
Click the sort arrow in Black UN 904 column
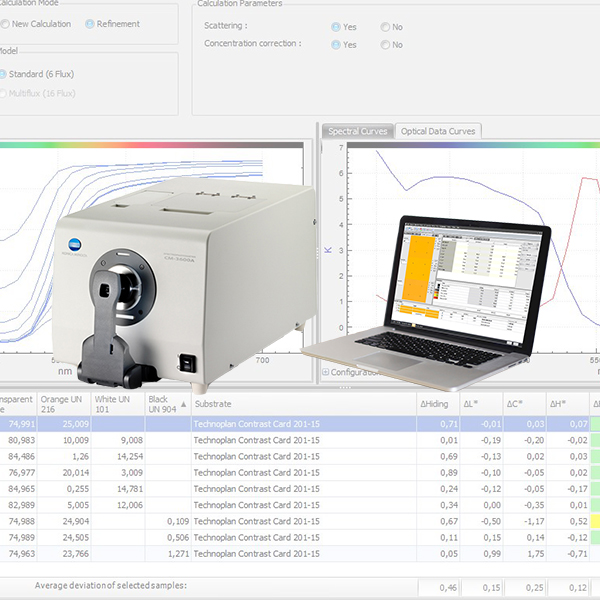[x=182, y=405]
